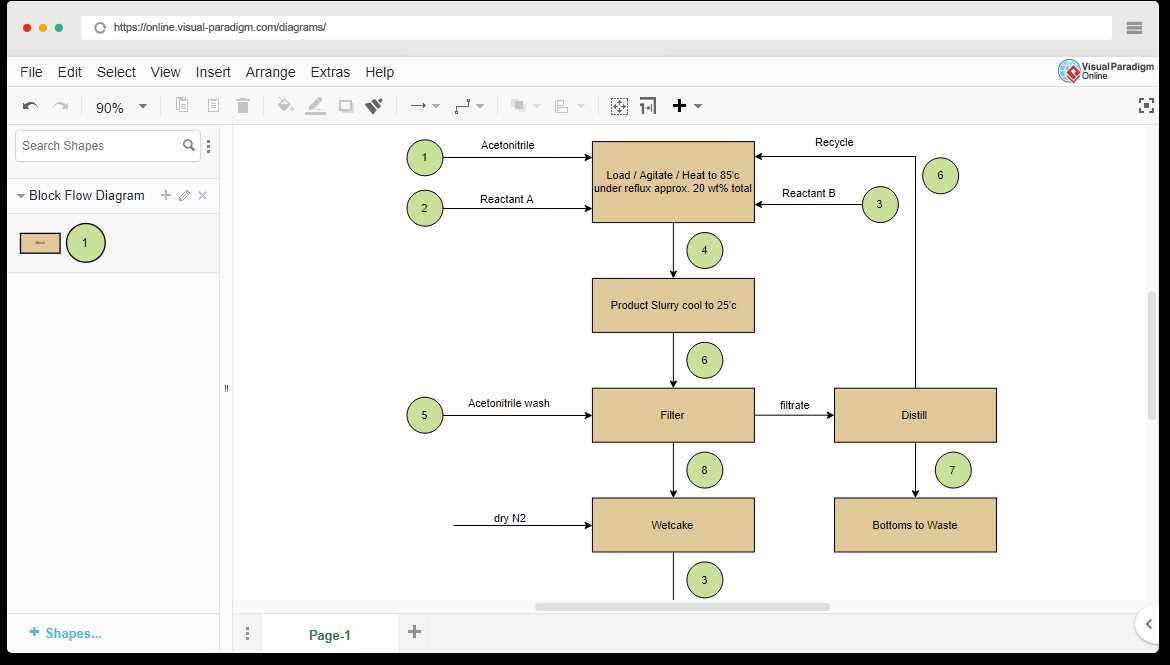Open the Edit menu

pyautogui.click(x=69, y=72)
